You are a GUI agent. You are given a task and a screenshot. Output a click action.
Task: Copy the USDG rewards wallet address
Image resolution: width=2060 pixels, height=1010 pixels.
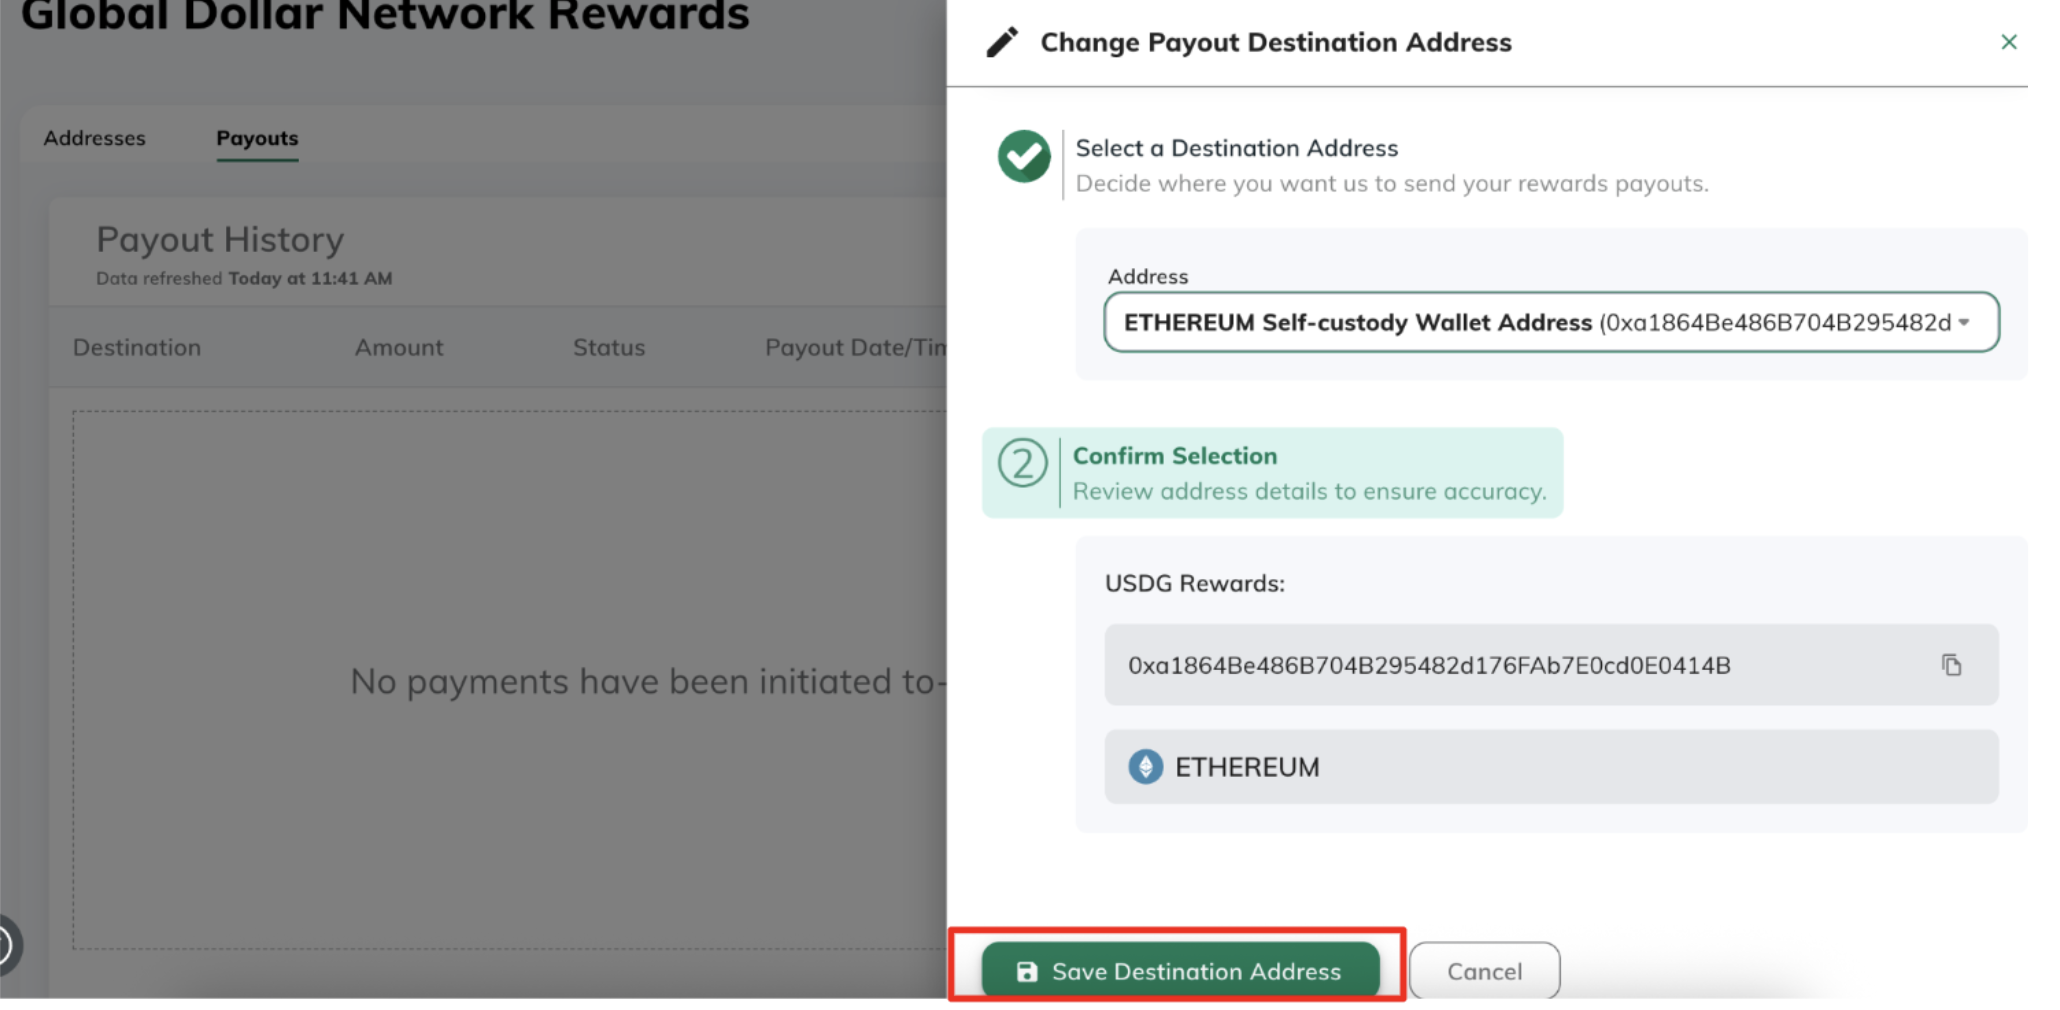coord(1951,664)
